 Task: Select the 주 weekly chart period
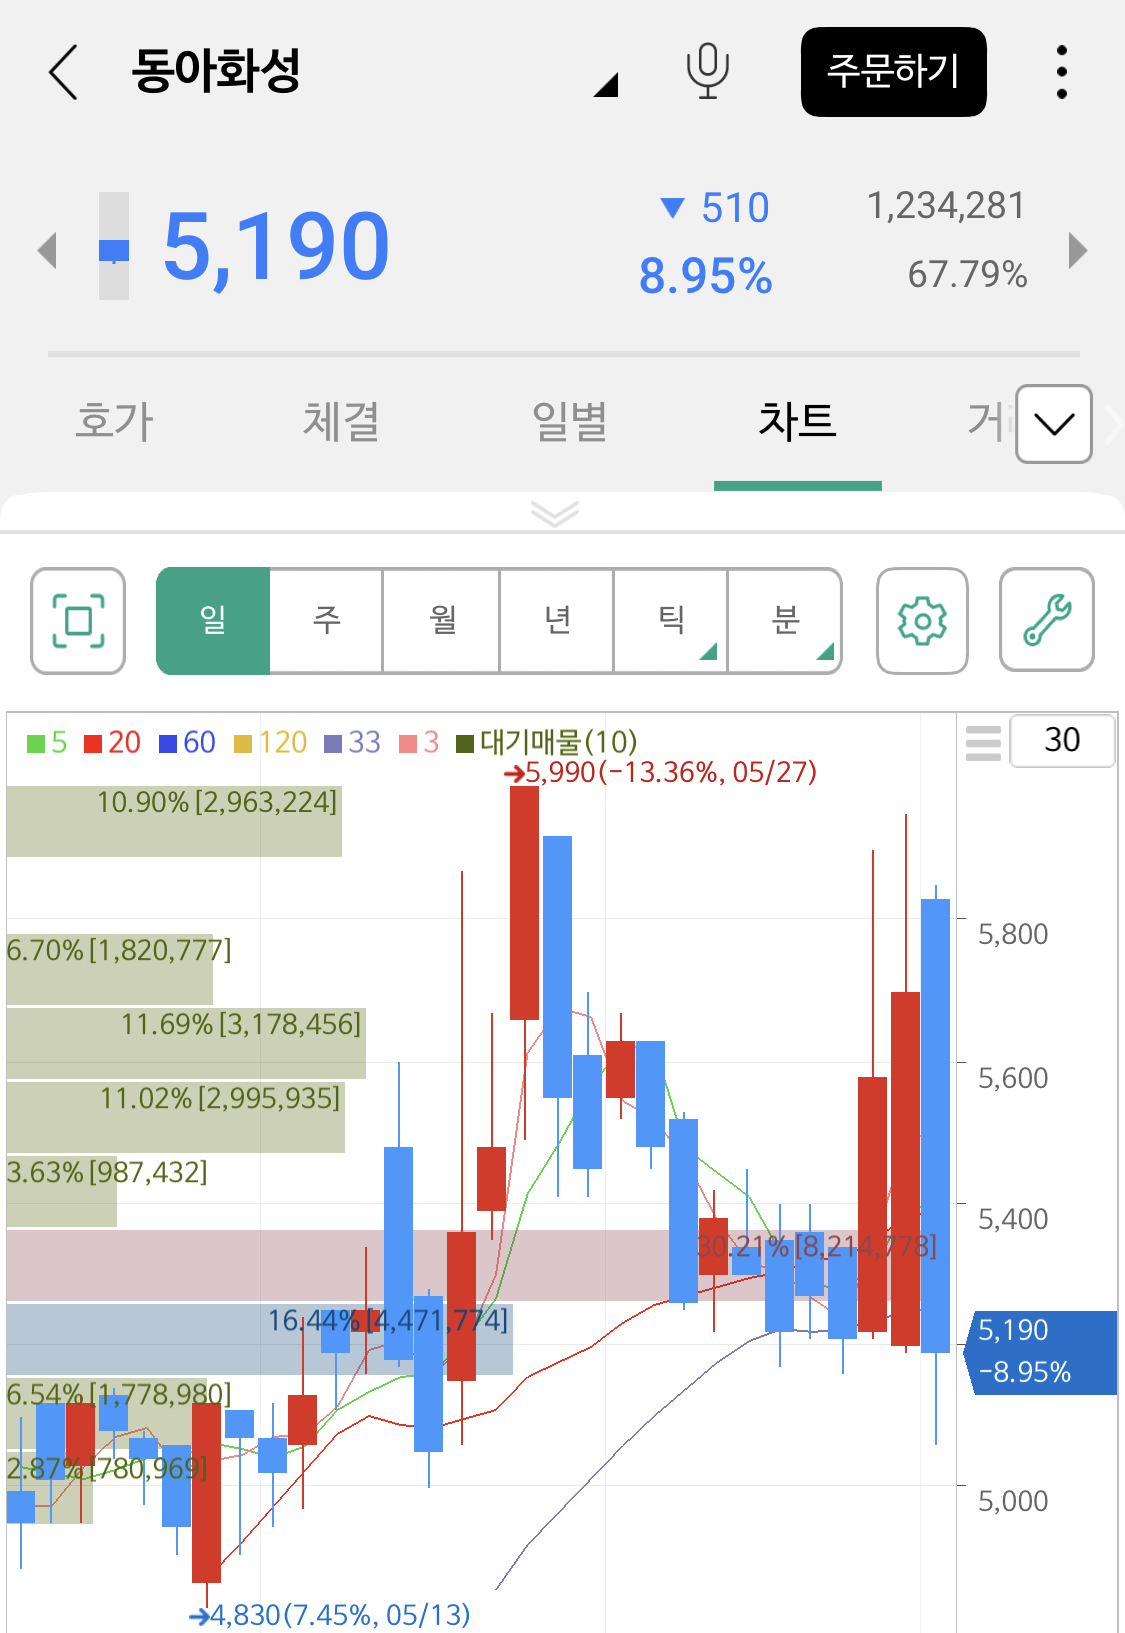pyautogui.click(x=327, y=621)
